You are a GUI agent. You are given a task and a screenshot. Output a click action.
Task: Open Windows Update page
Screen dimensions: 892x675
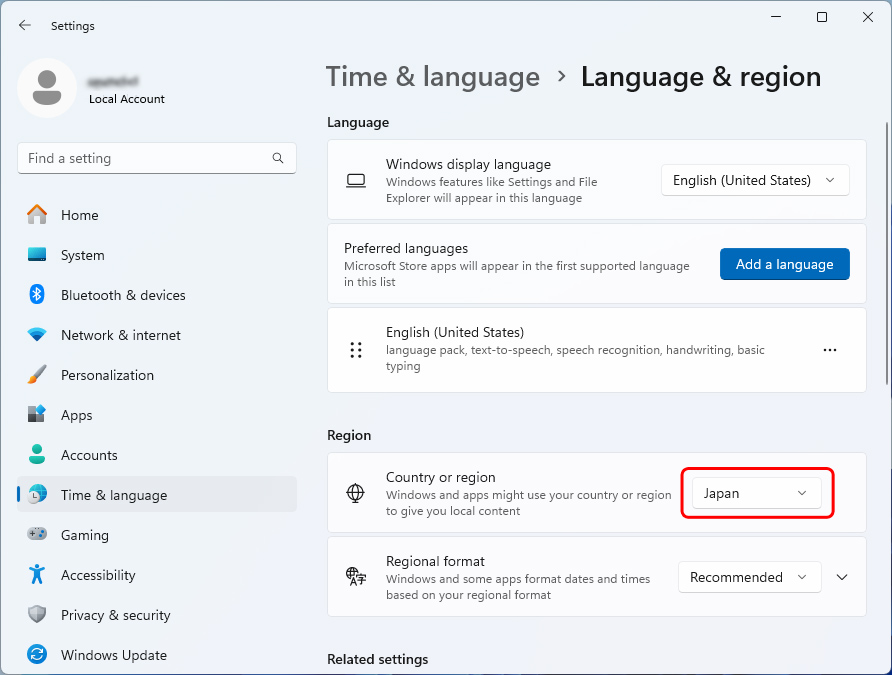coord(157,655)
